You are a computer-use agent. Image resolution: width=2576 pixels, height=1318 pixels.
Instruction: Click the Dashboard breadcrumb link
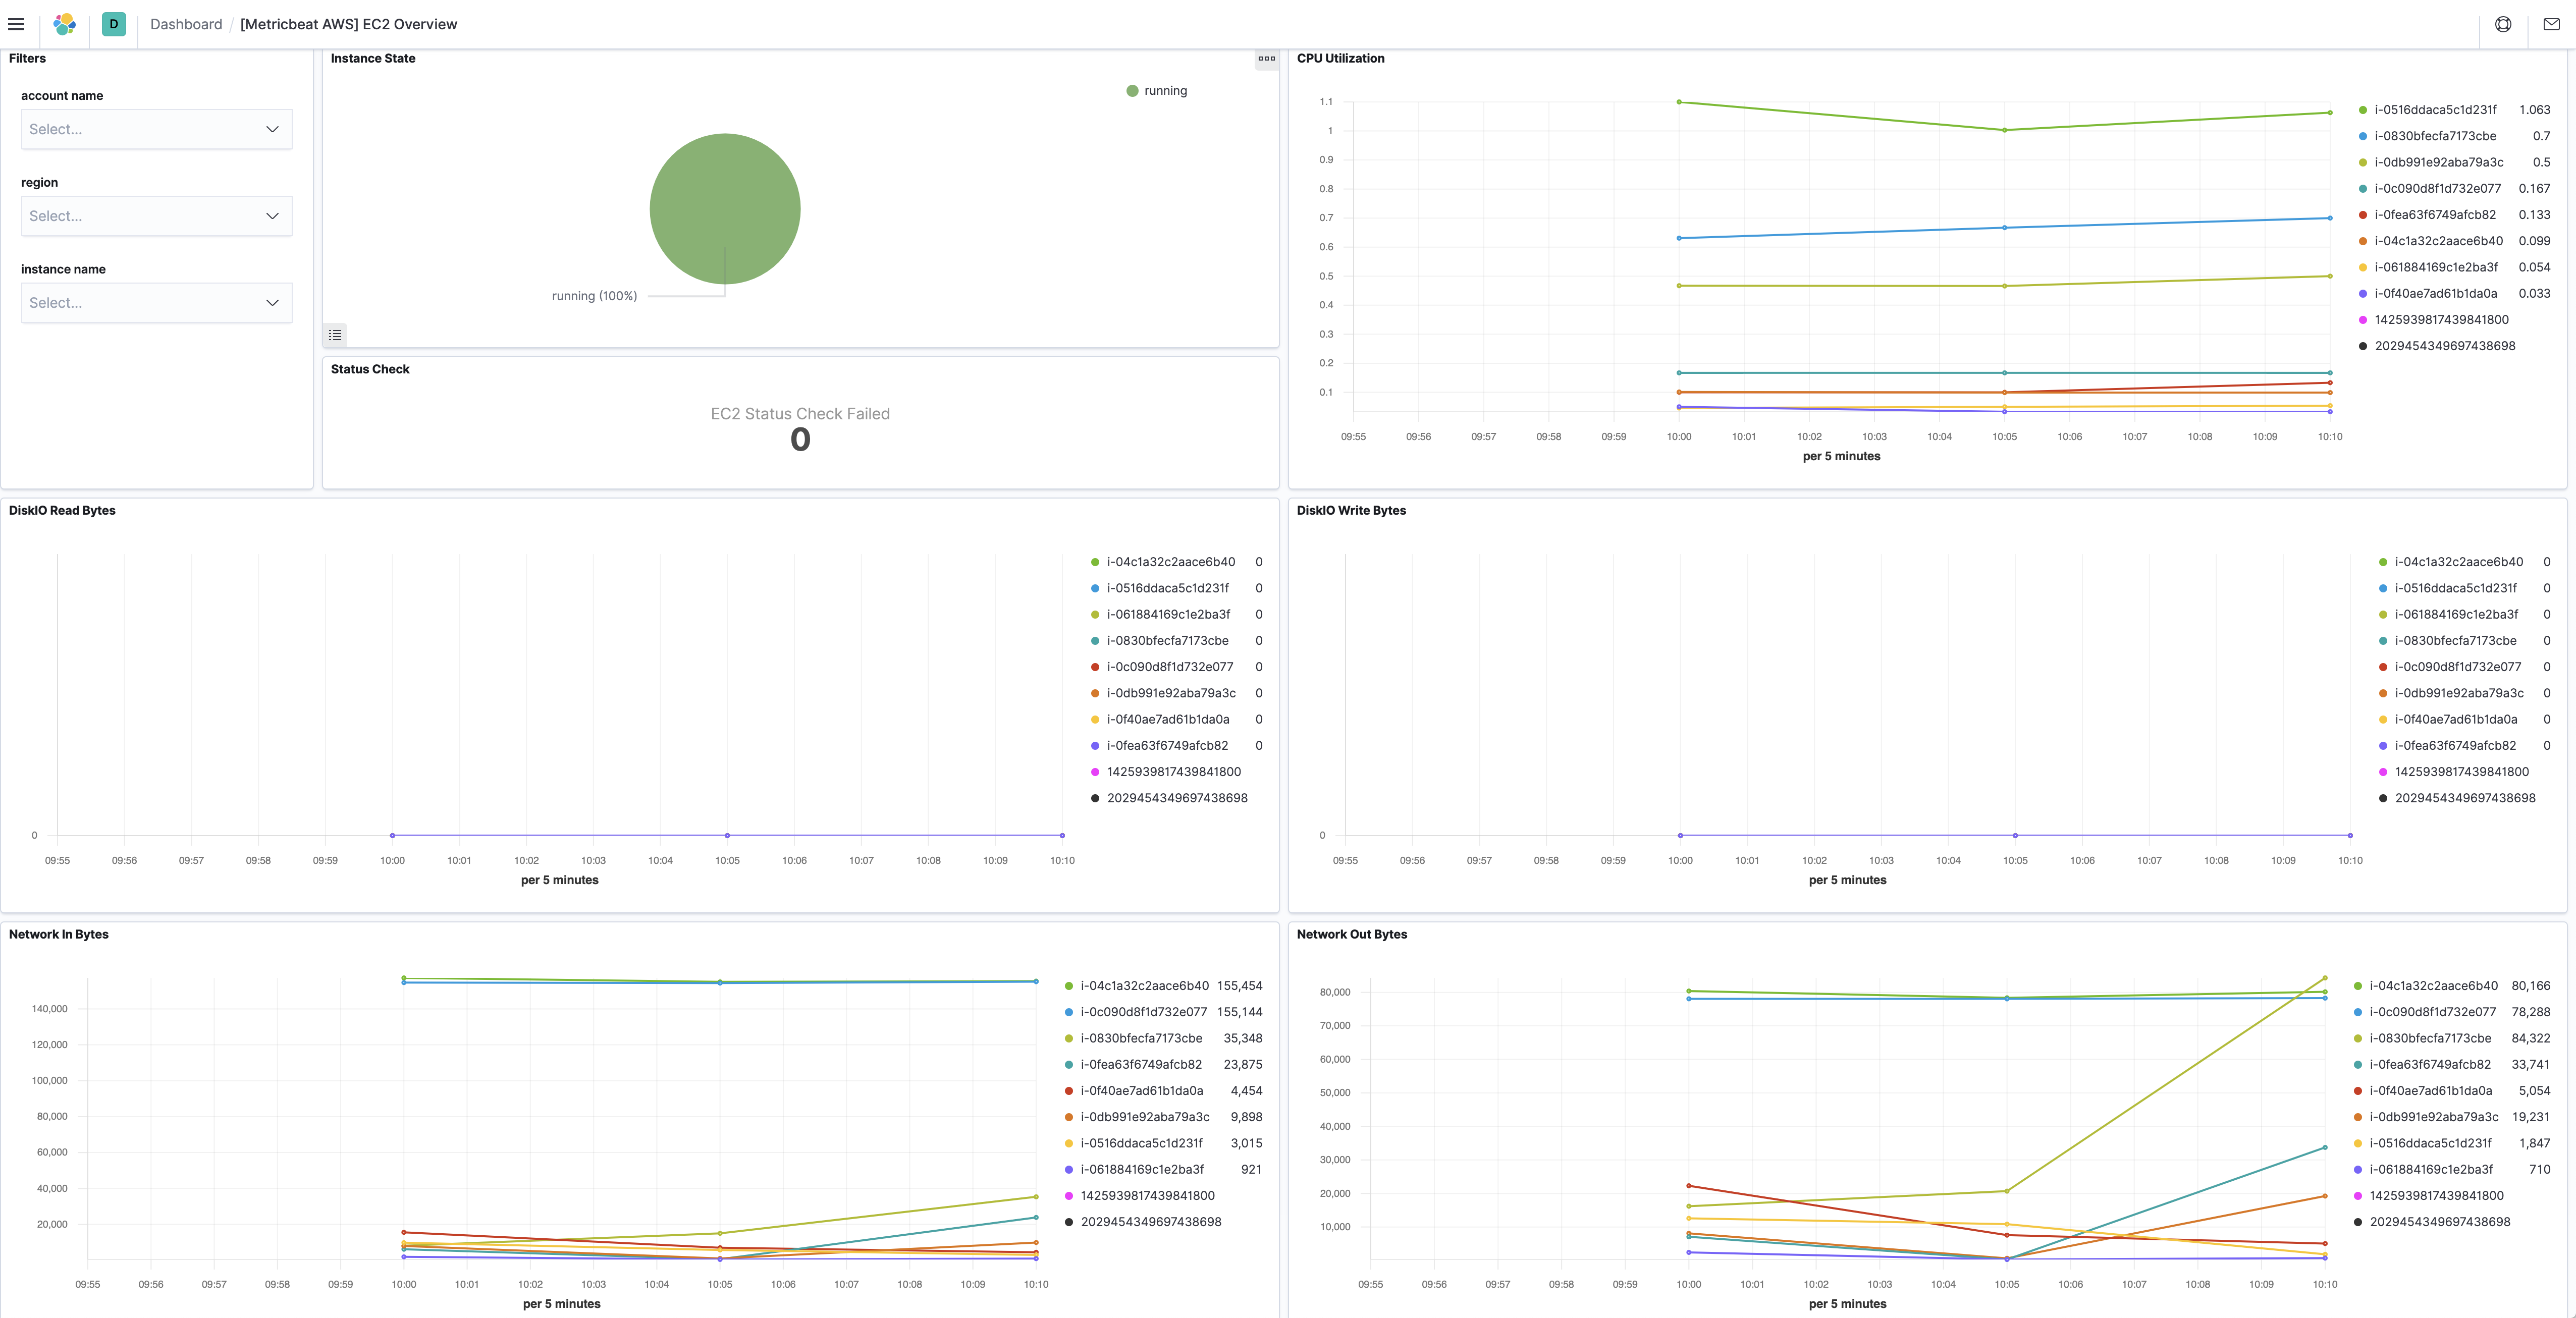pyautogui.click(x=186, y=24)
